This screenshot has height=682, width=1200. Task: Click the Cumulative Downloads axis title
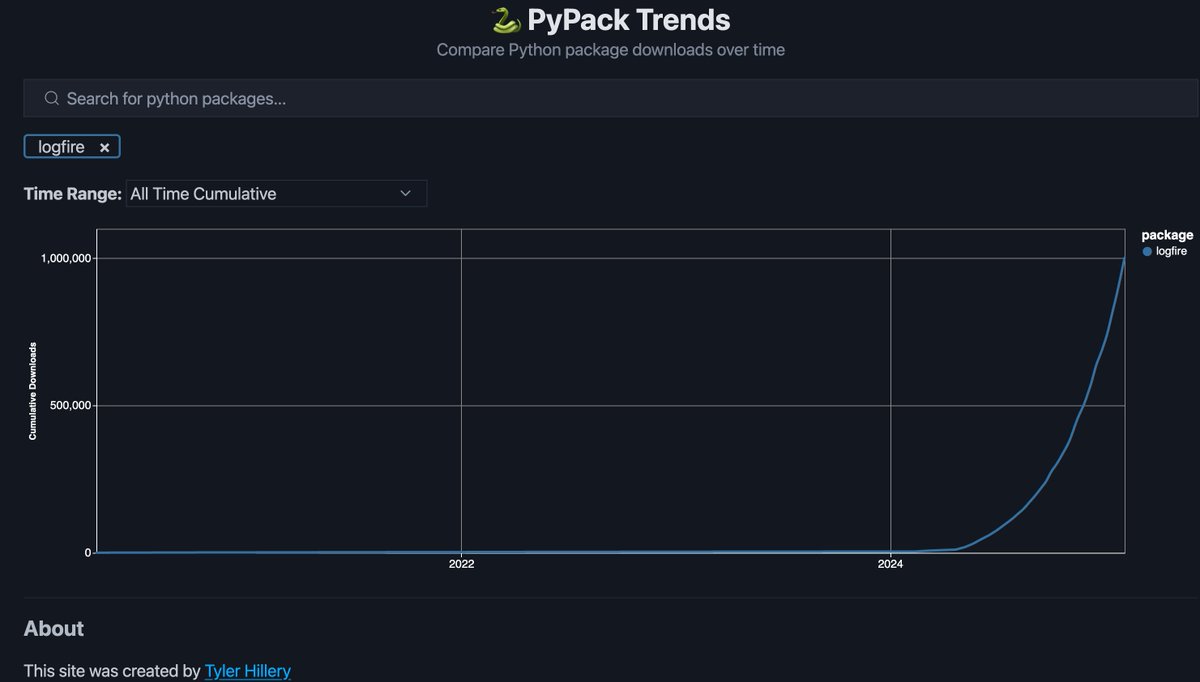(32, 391)
